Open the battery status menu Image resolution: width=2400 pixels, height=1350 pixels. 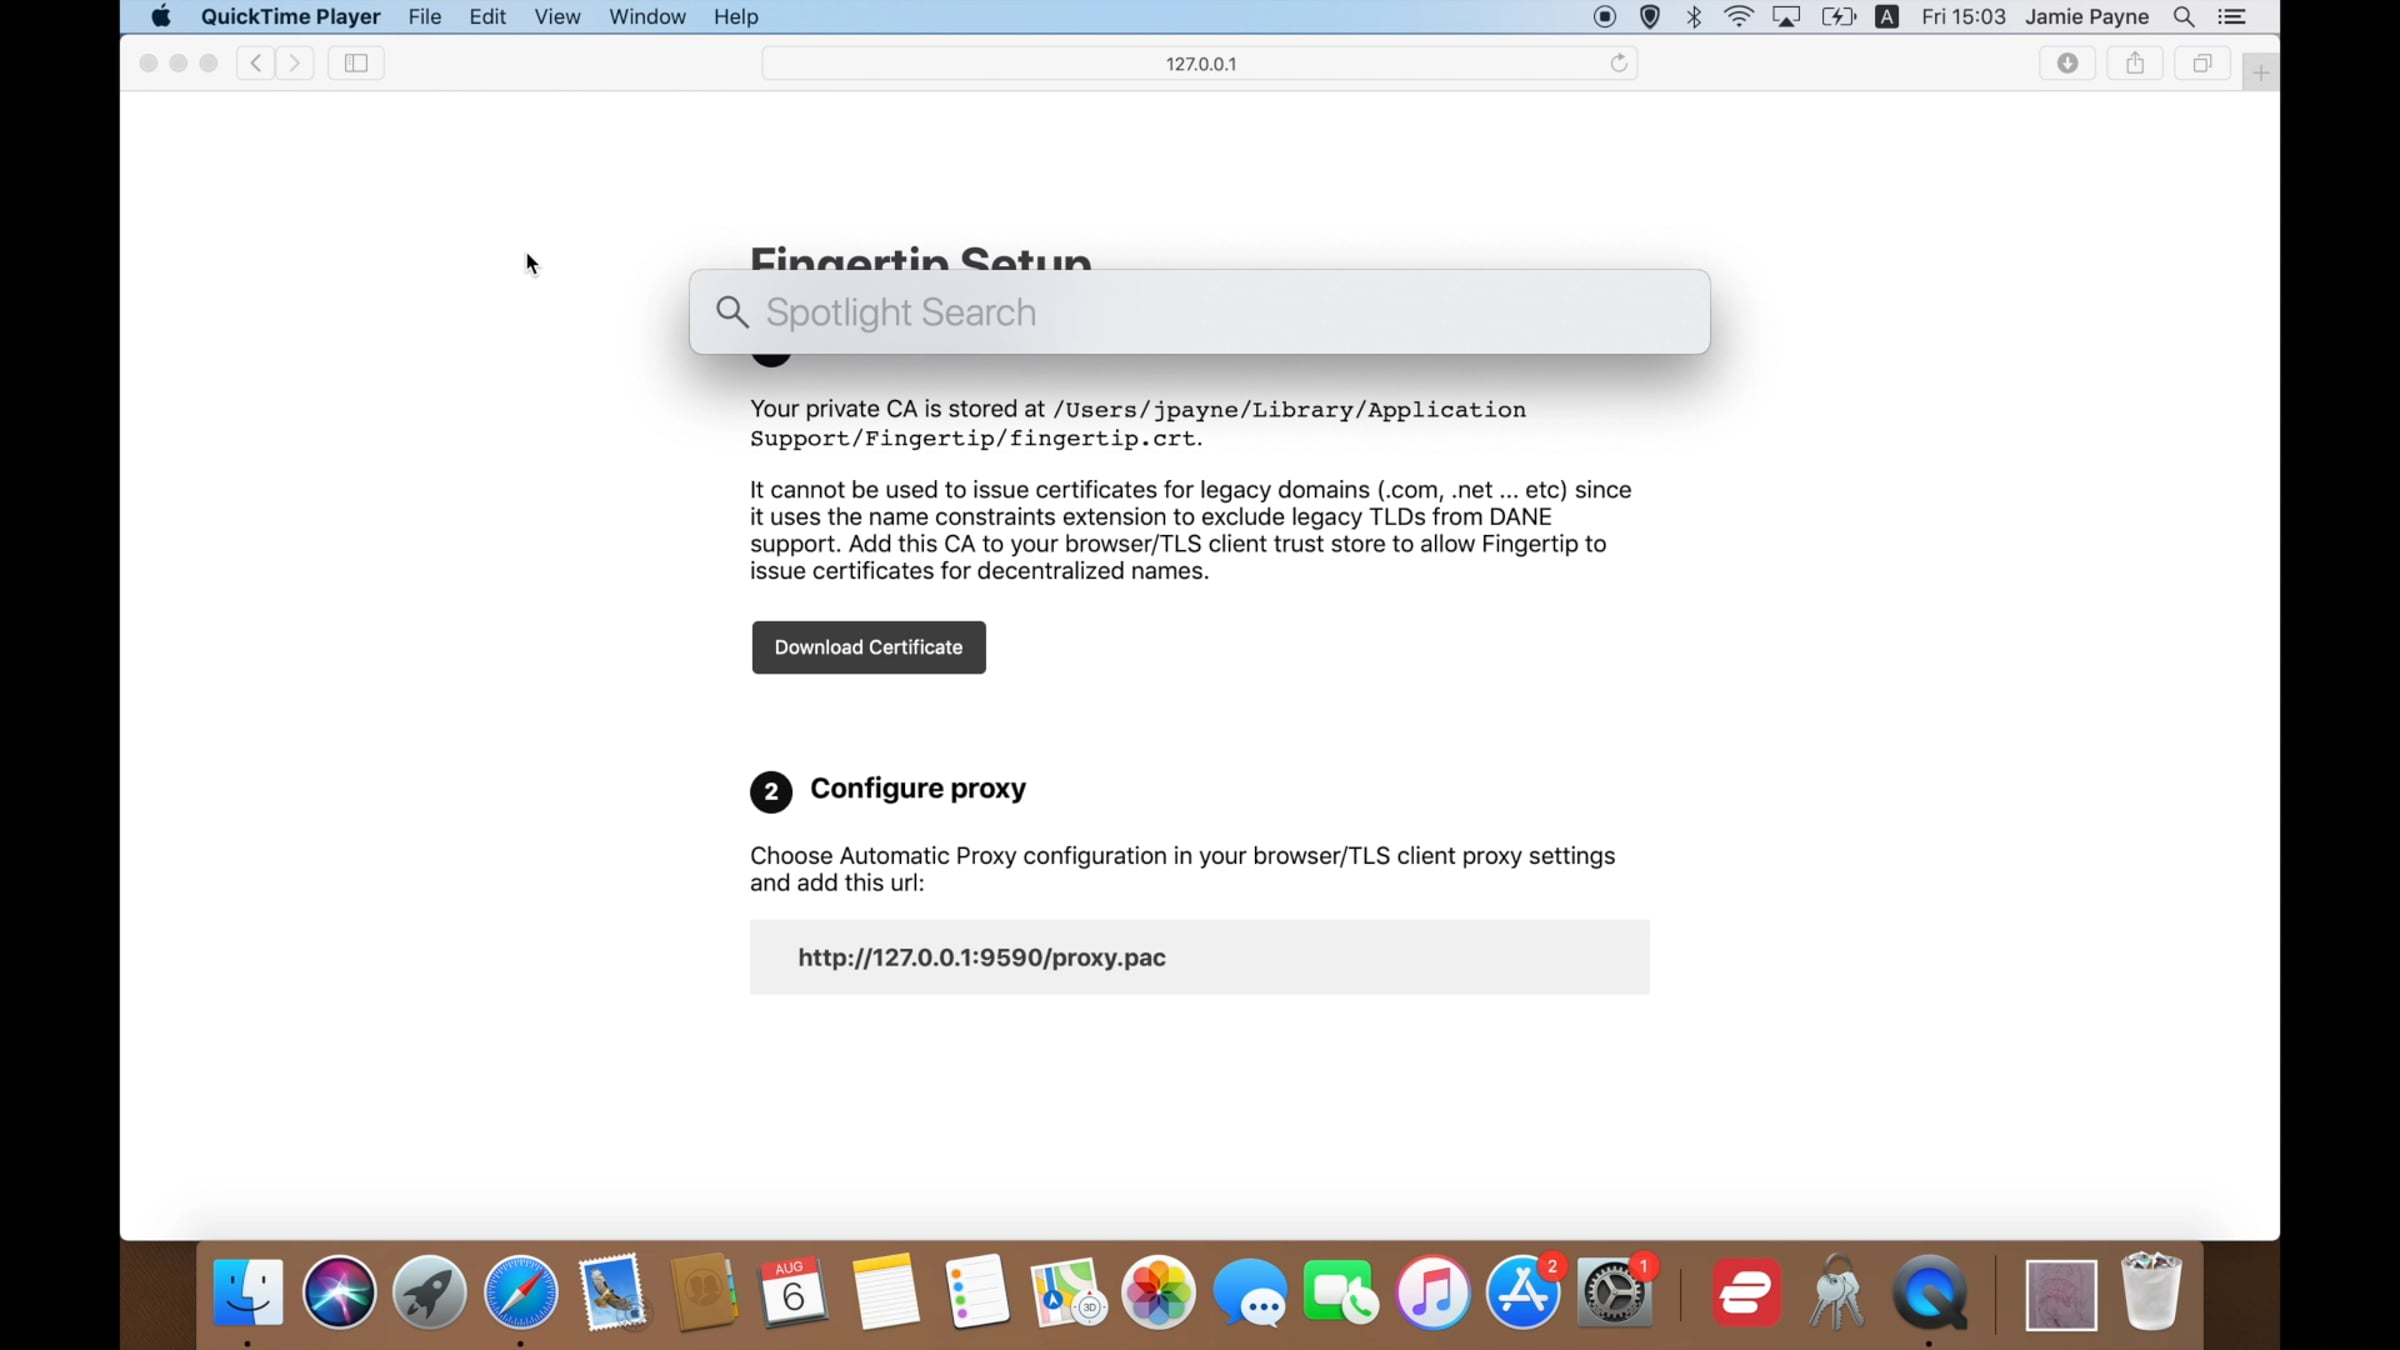coord(1838,17)
